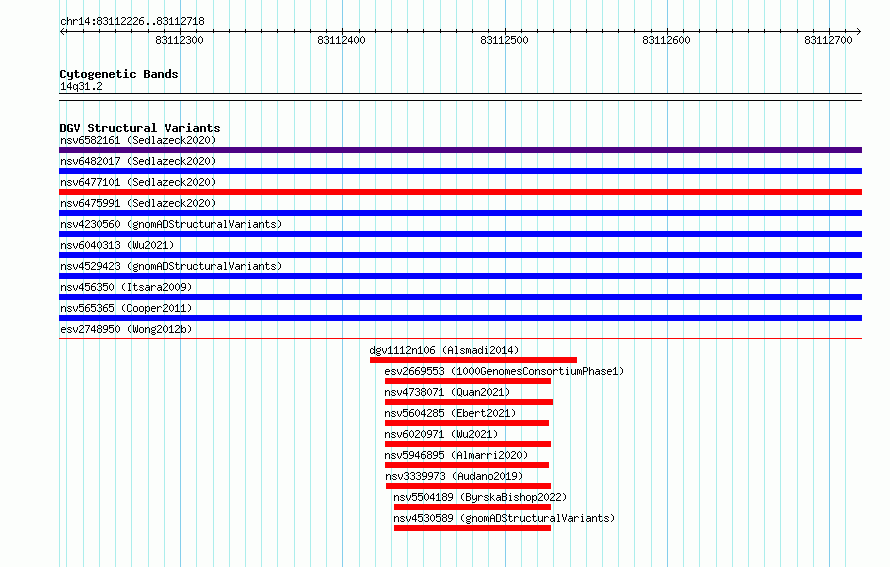The image size is (890, 567).
Task: Click the nsv6582161 (Sedlazeck2020) label
Action: point(138,140)
